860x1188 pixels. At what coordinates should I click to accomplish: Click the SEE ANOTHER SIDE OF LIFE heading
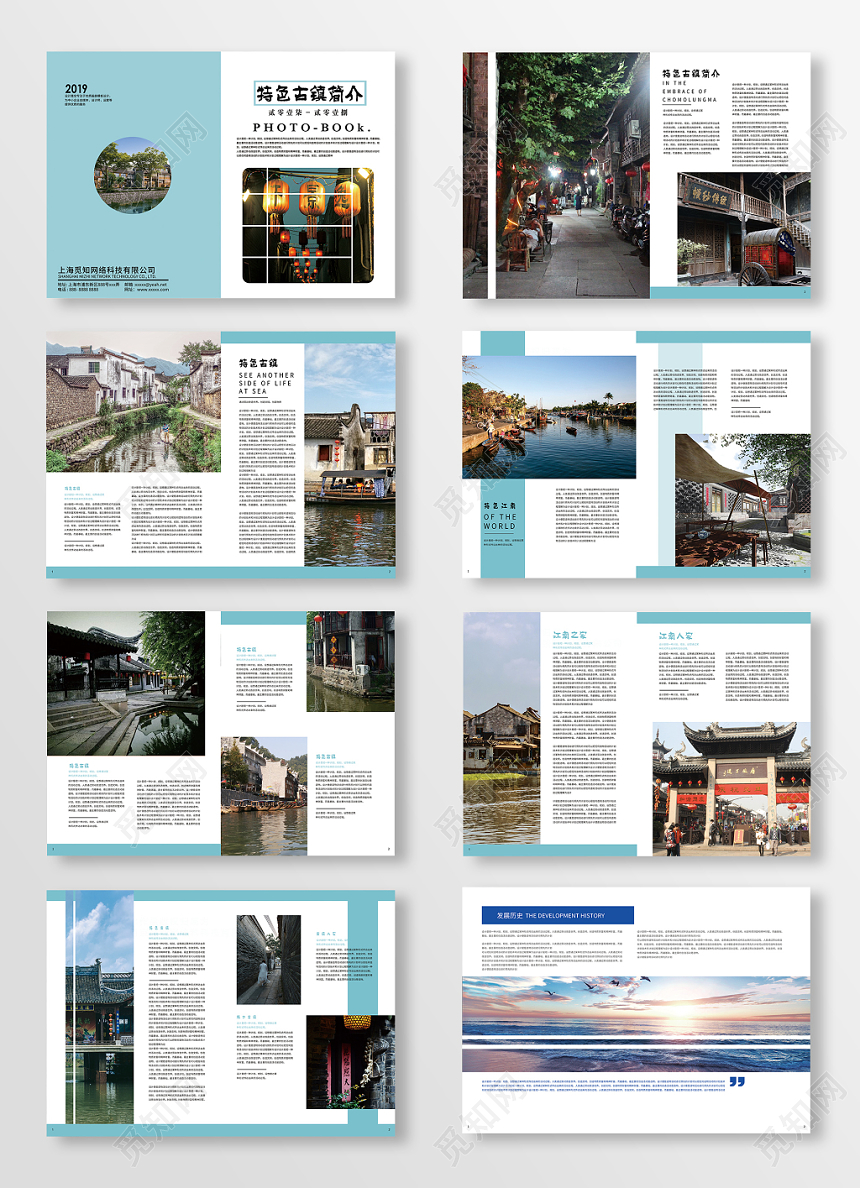pos(267,384)
